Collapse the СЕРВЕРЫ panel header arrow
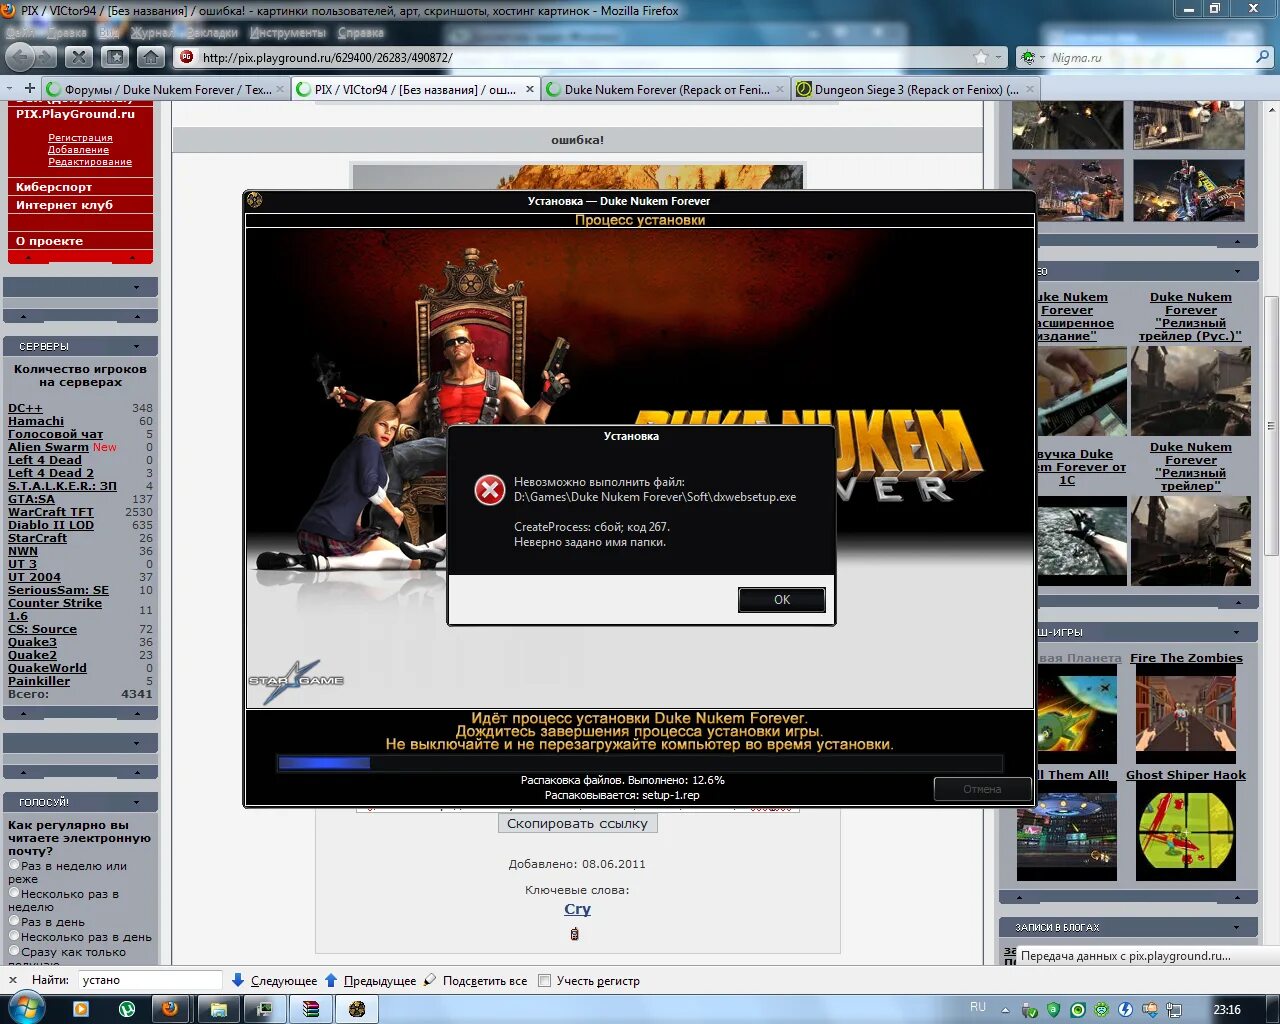1280x1024 pixels. point(137,346)
